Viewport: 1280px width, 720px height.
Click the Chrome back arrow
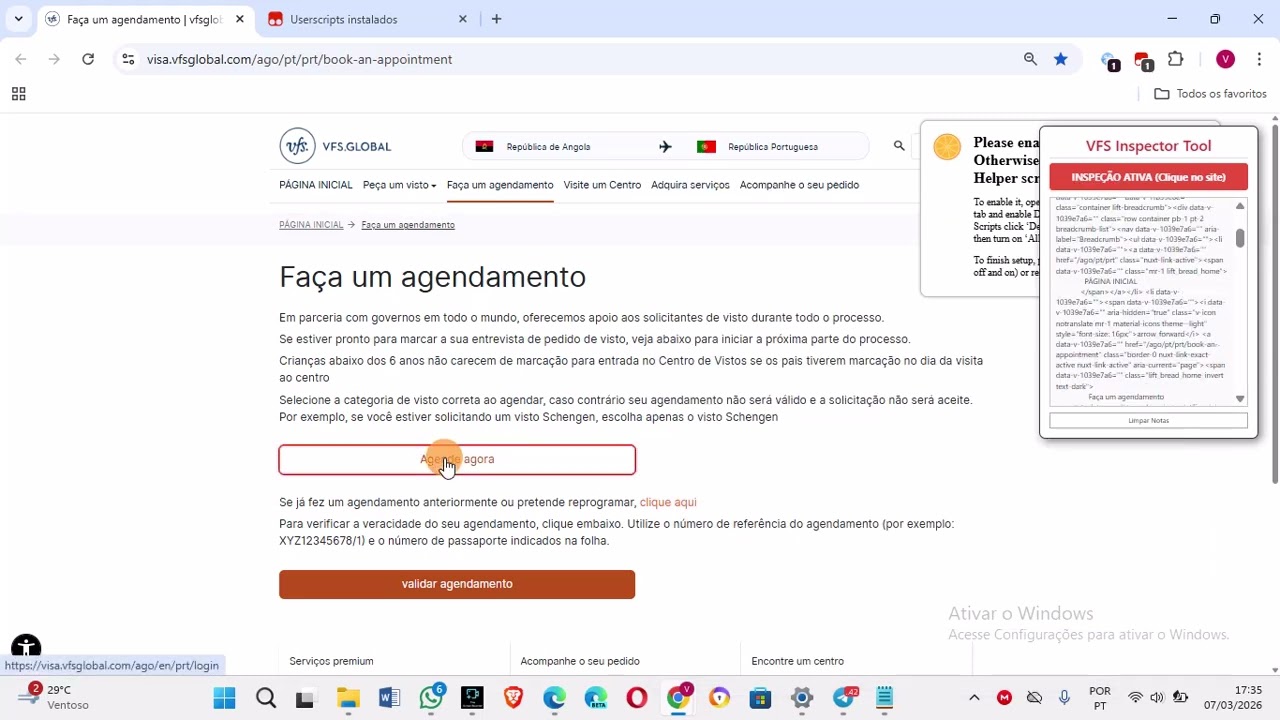(21, 59)
